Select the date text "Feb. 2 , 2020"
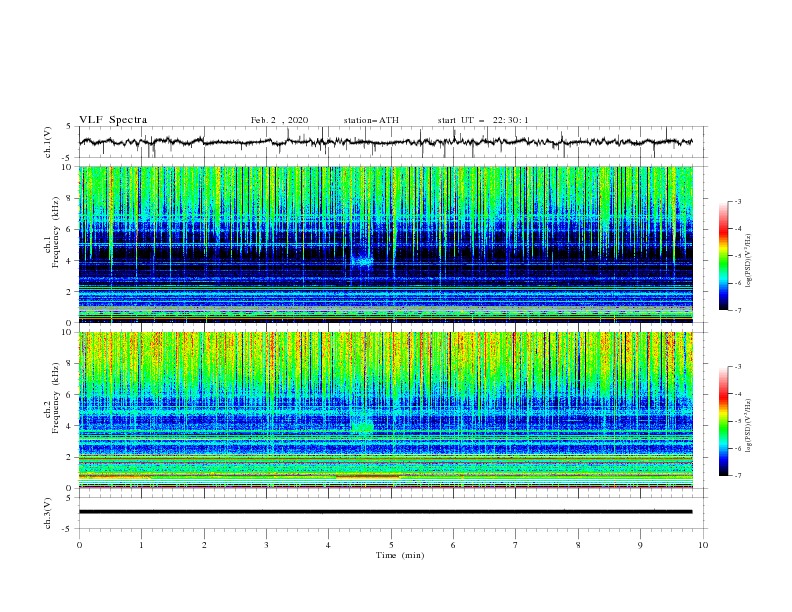The image size is (792, 612). [x=279, y=120]
